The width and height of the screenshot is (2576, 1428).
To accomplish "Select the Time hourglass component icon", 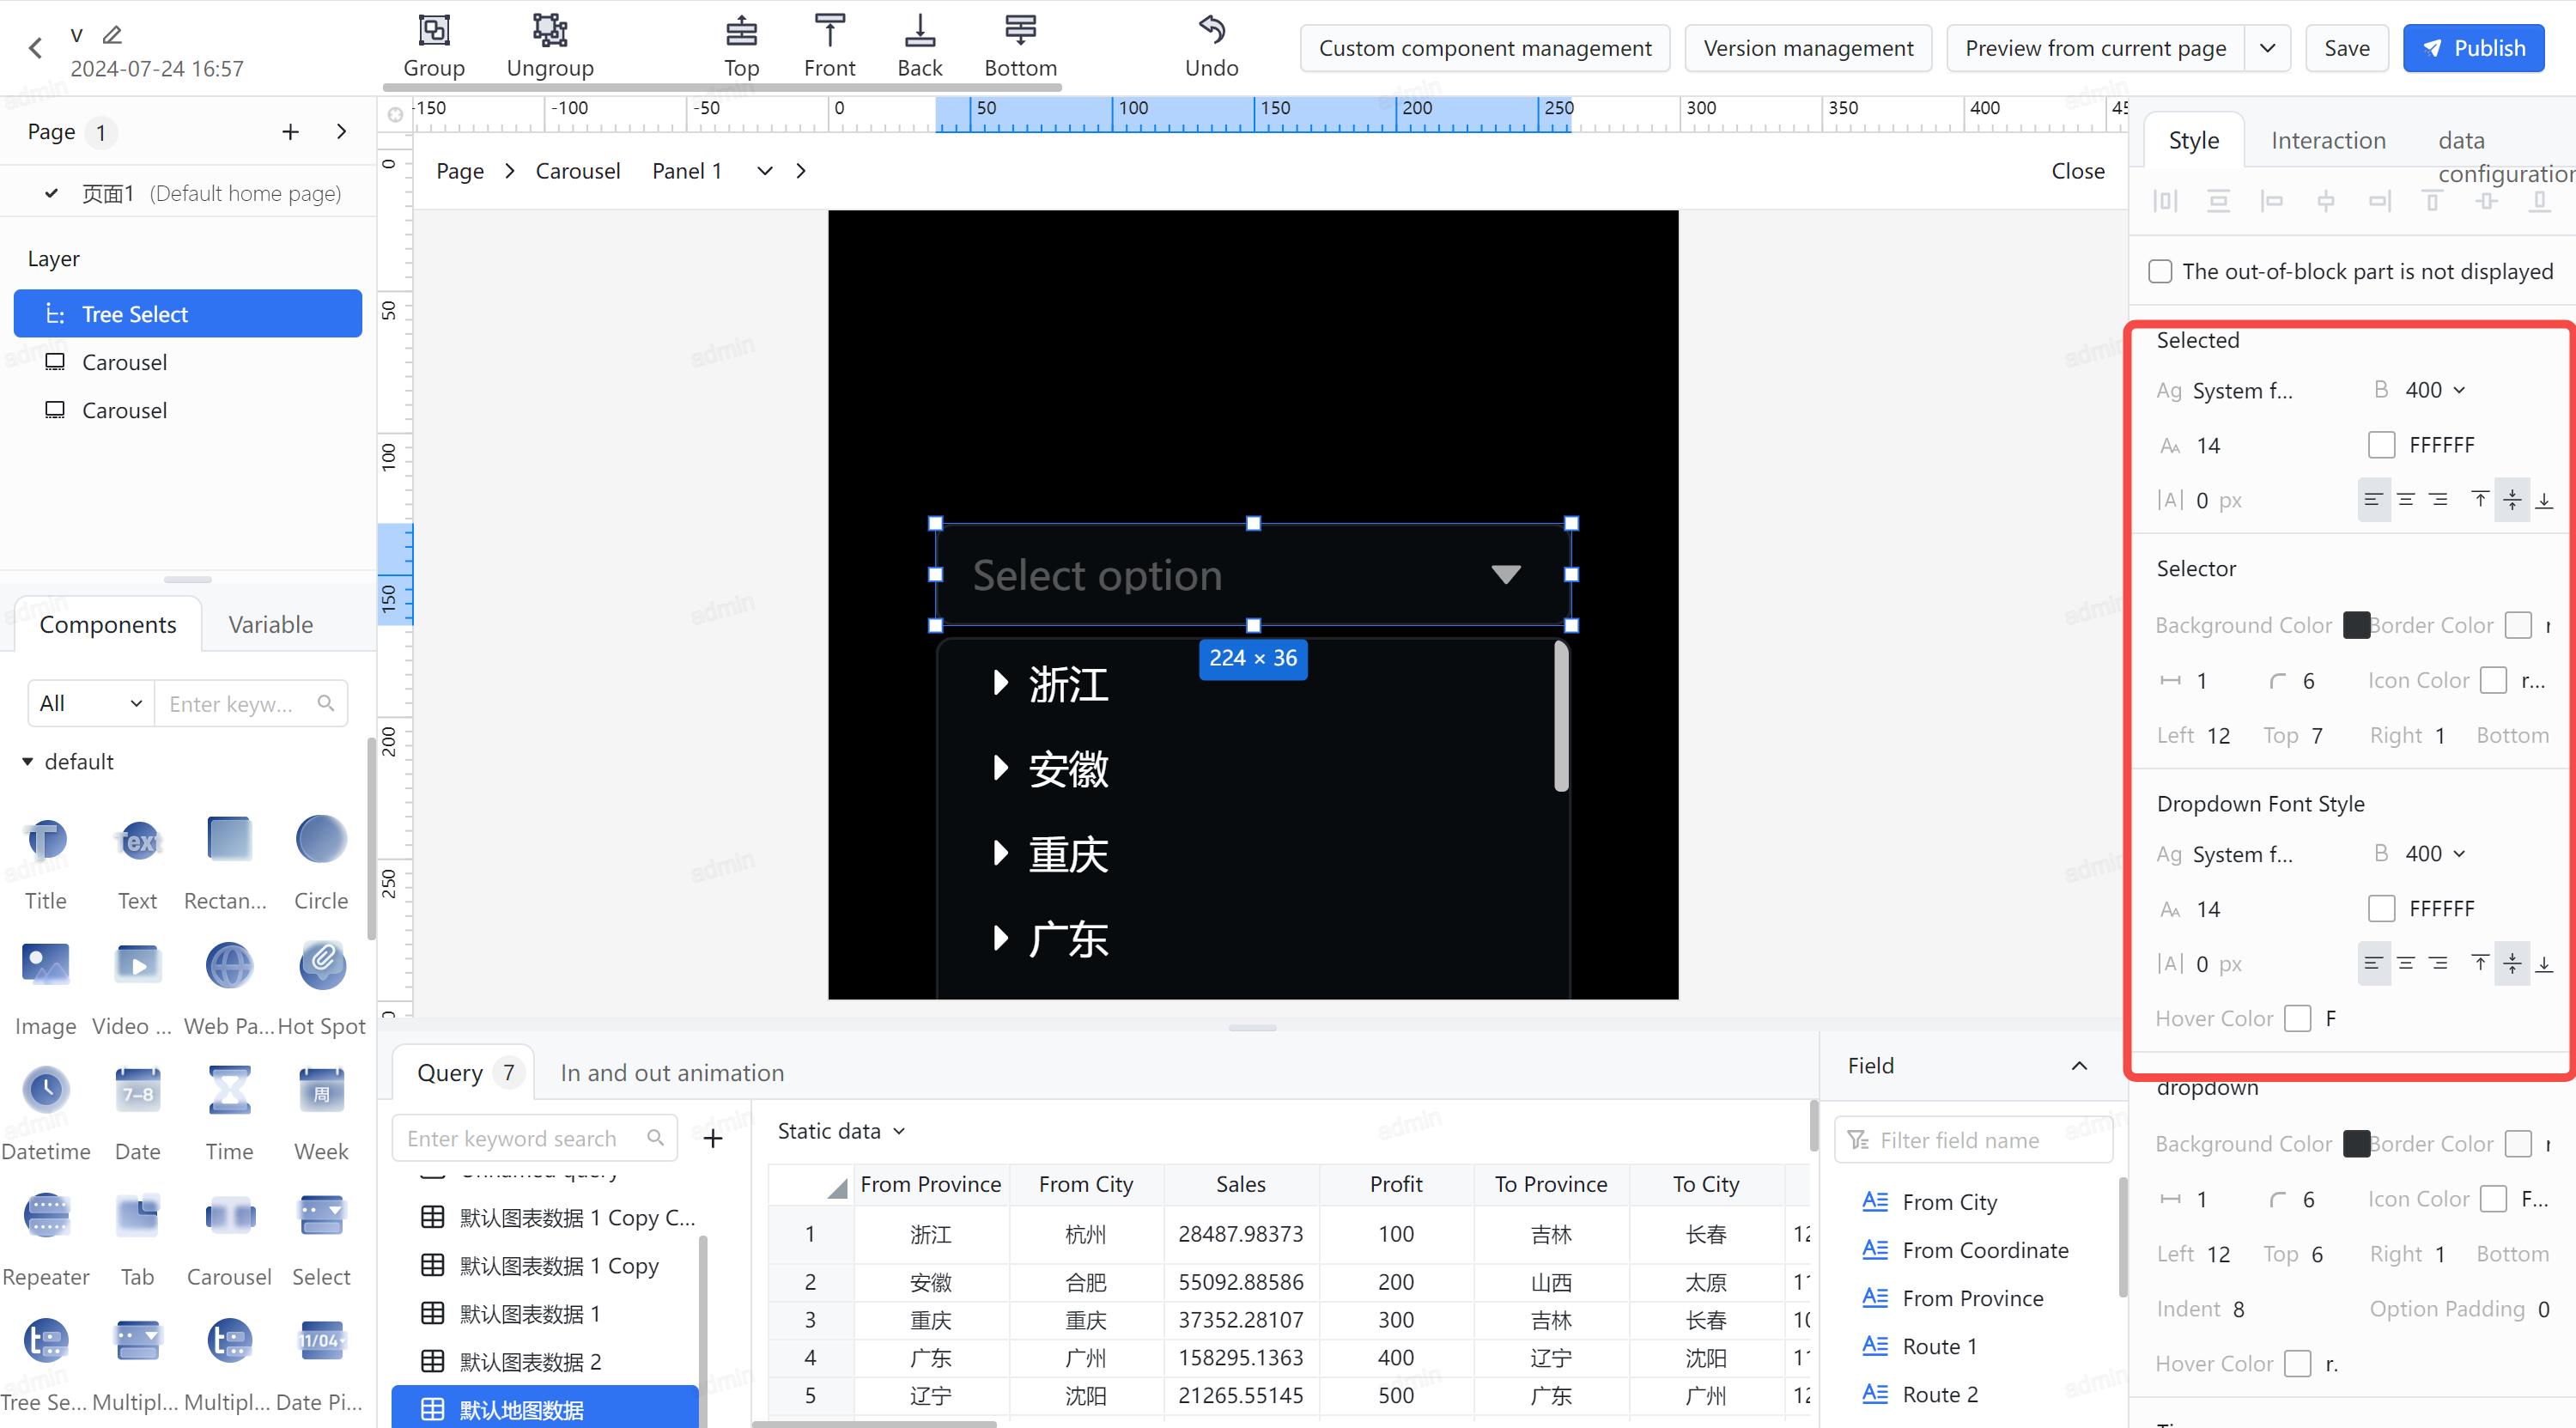I will click(229, 1090).
